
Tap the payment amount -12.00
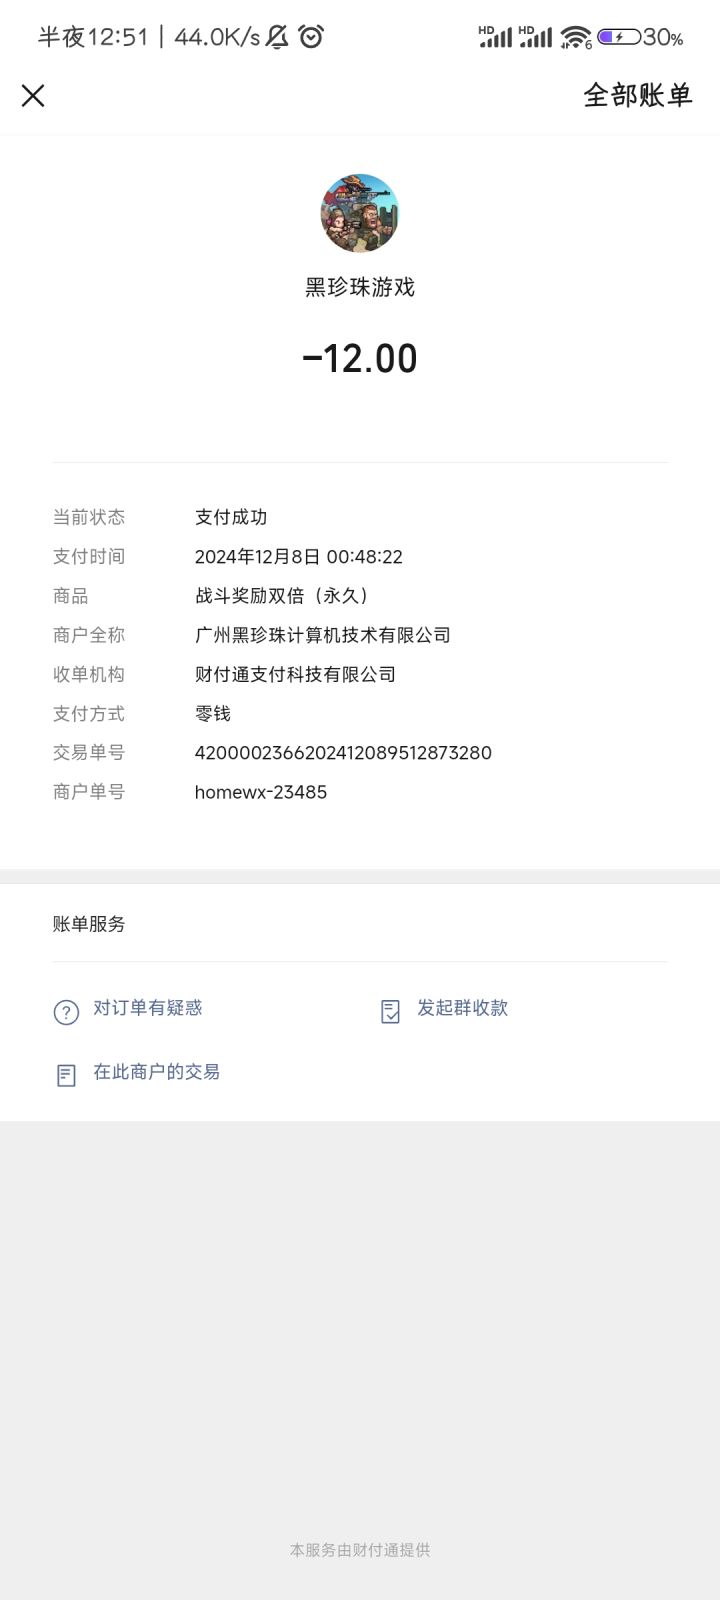[x=360, y=358]
